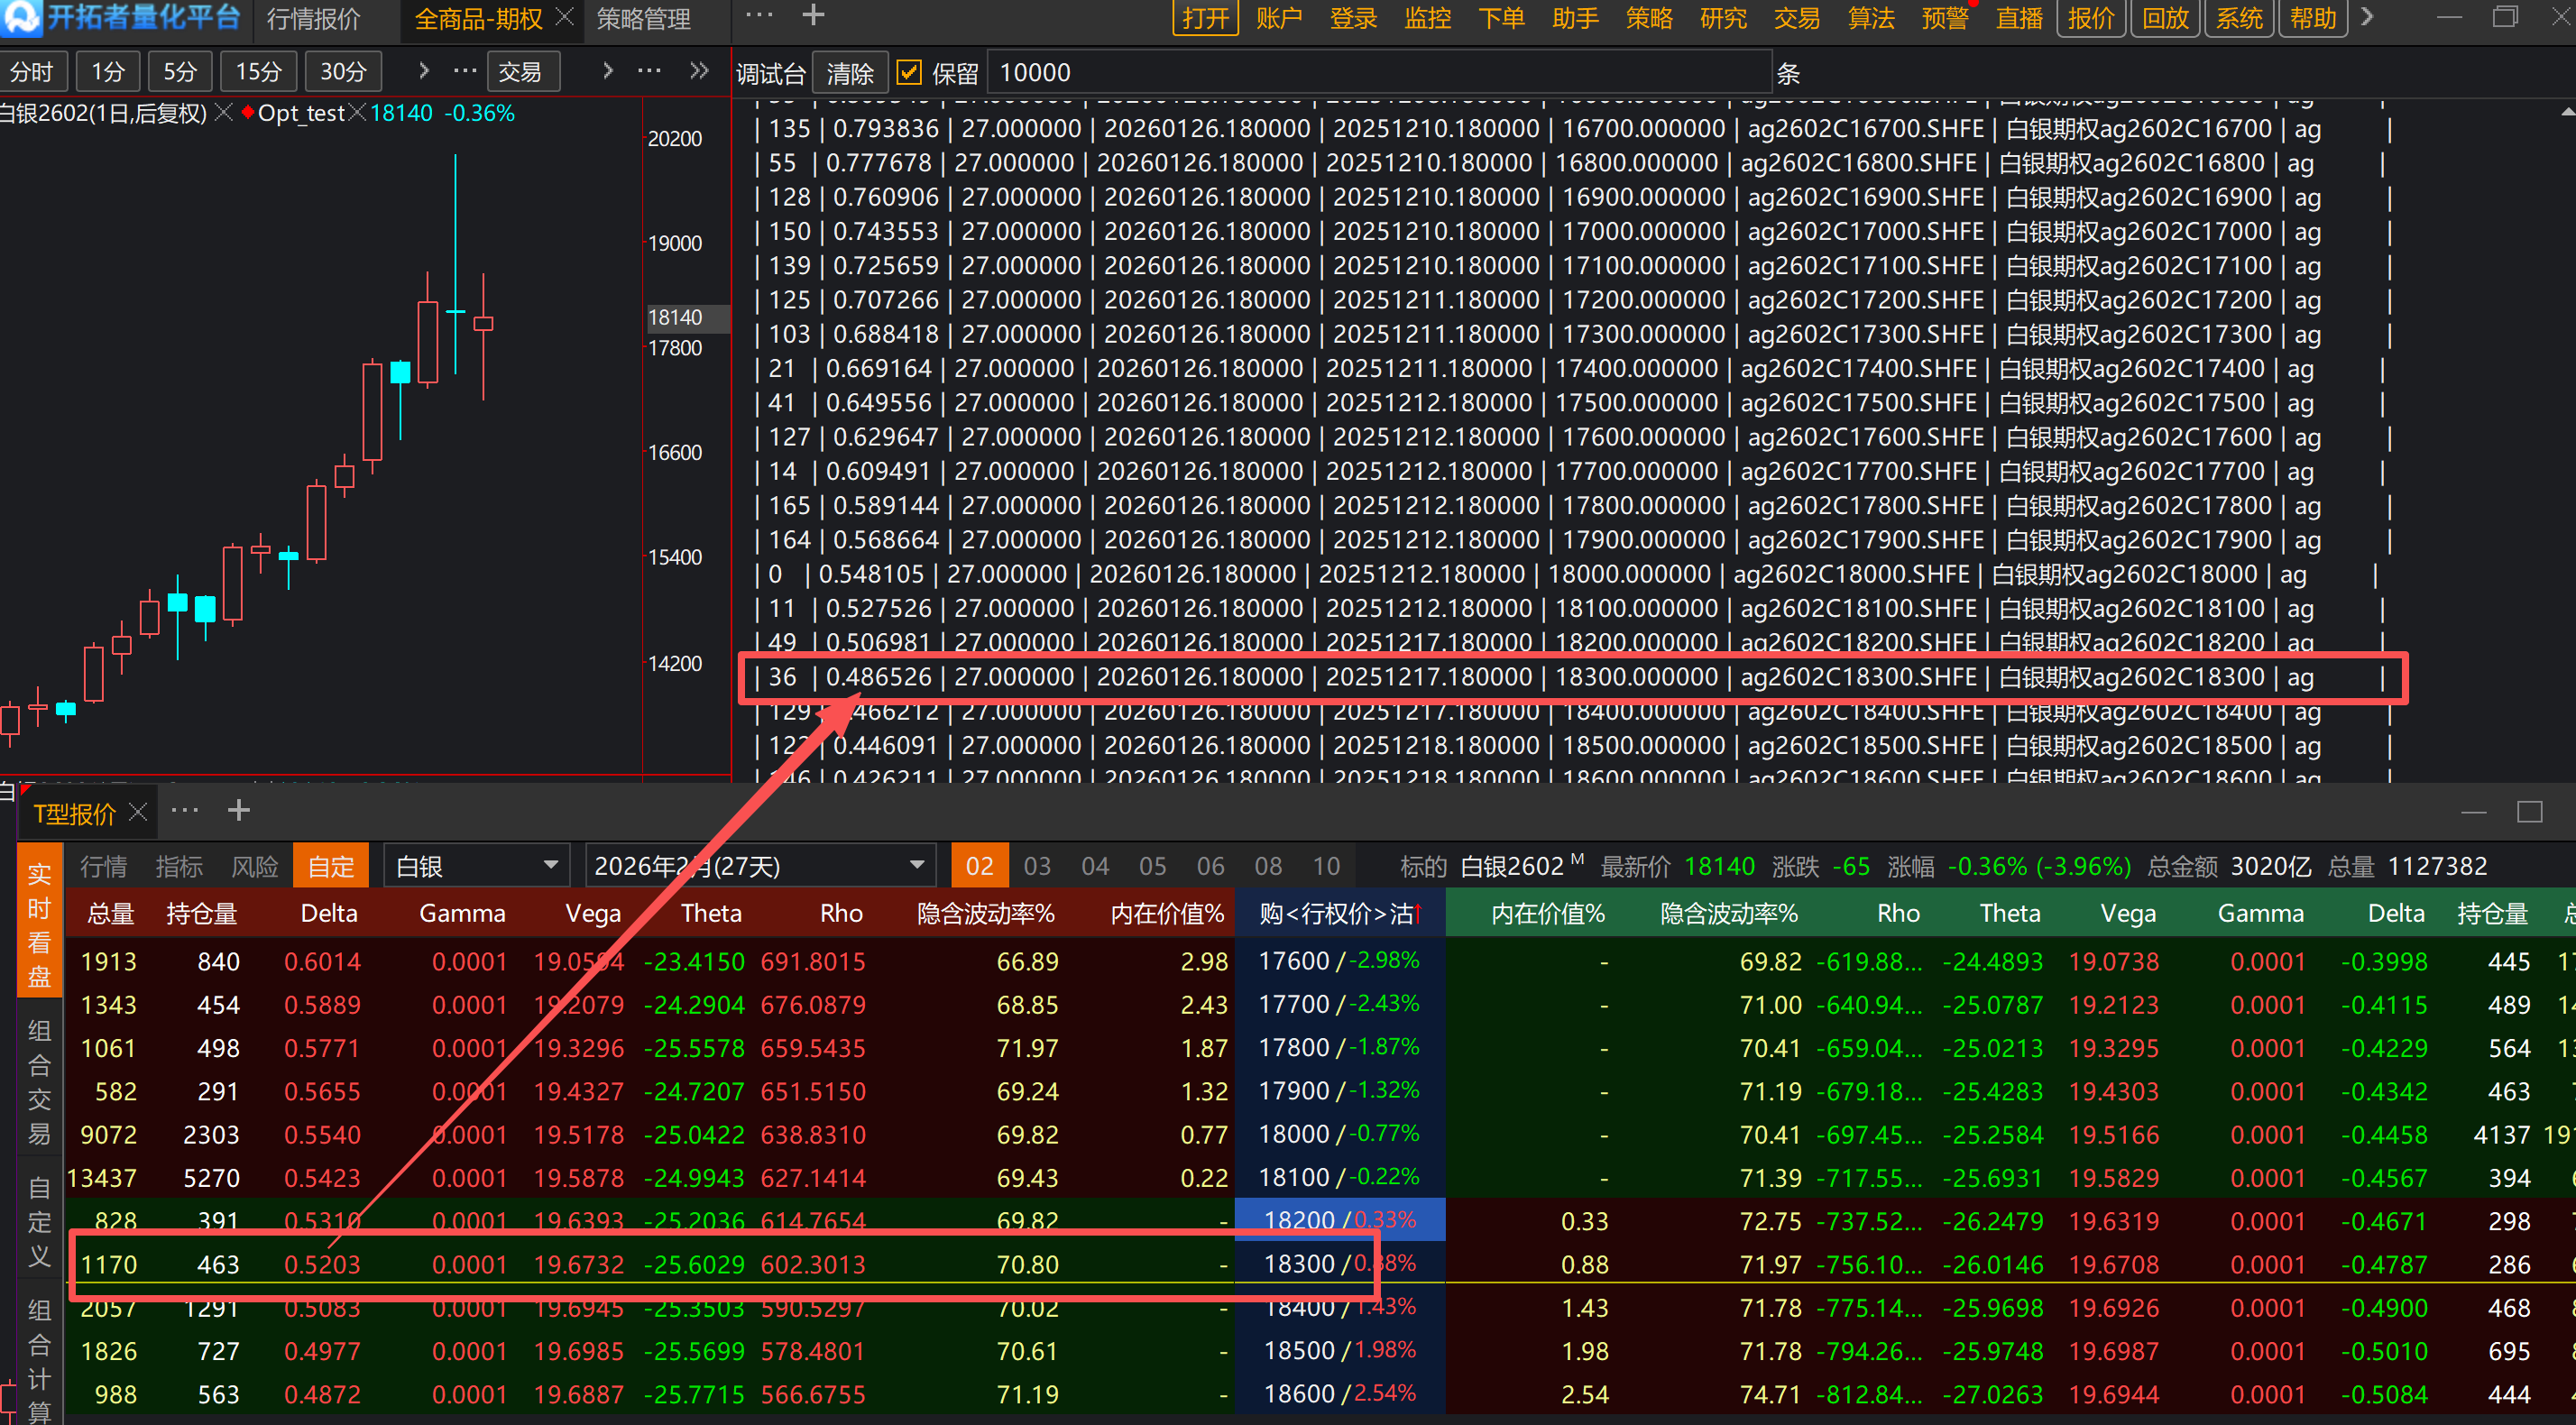Remove the Opt_test indicator via X icon
The height and width of the screenshot is (1425, 2576).
point(357,113)
